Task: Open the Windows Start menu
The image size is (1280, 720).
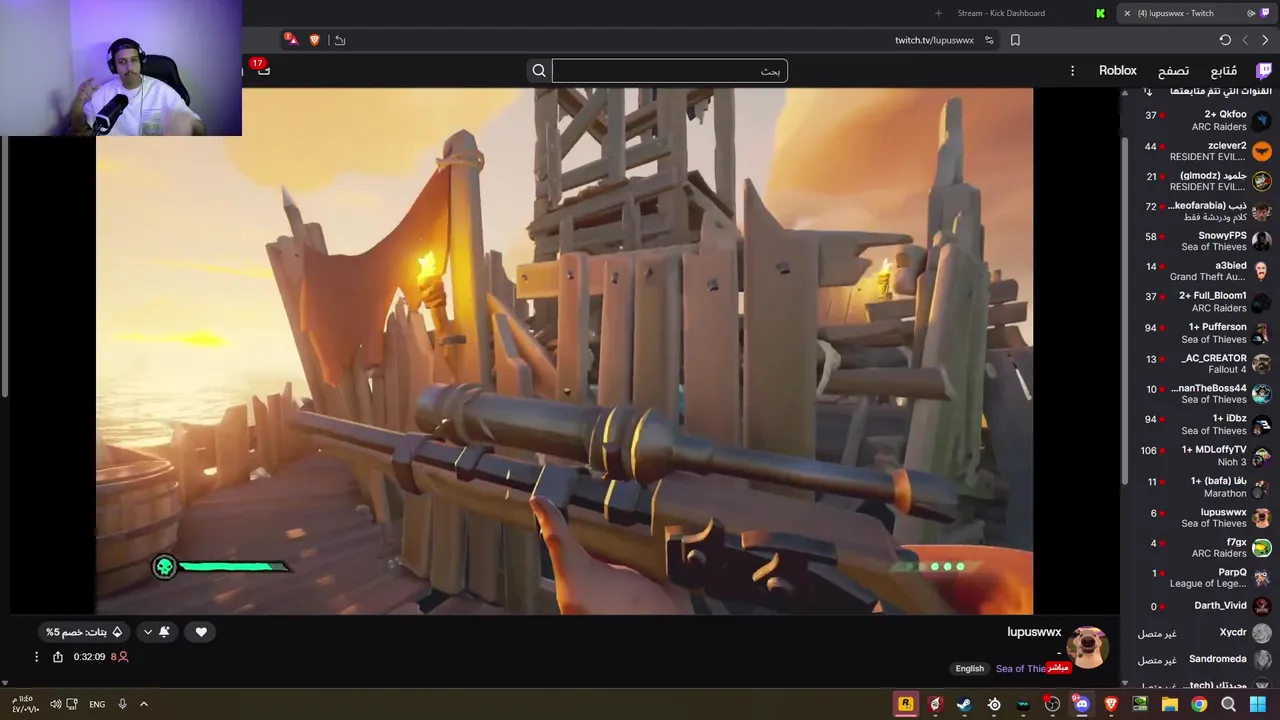Action: (1258, 704)
